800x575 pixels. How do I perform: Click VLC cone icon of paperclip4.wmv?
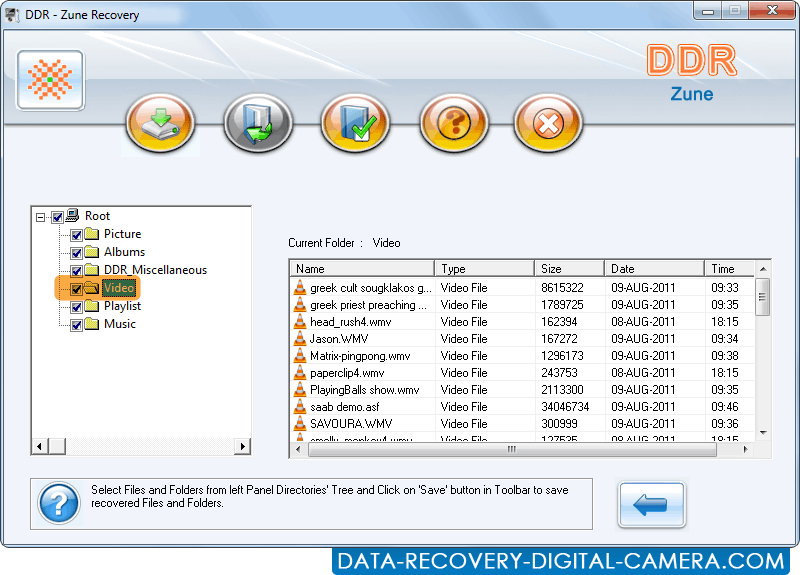click(300, 372)
